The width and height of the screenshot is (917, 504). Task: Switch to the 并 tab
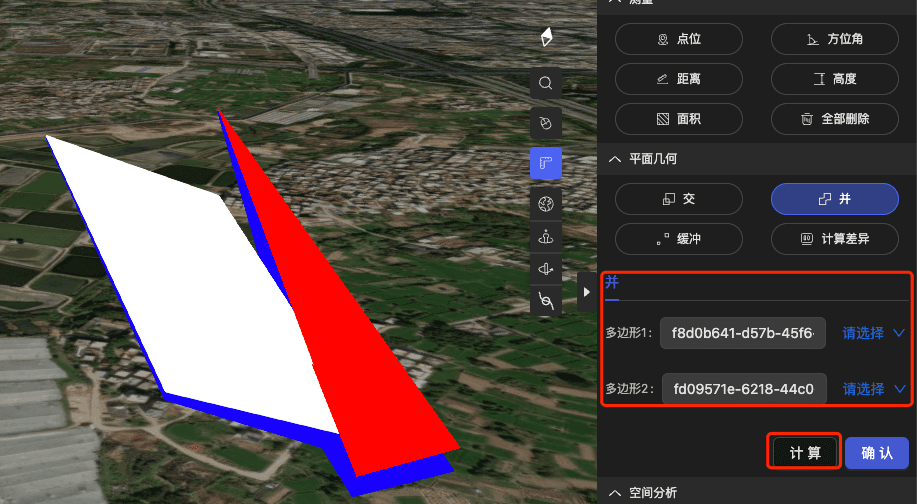612,284
